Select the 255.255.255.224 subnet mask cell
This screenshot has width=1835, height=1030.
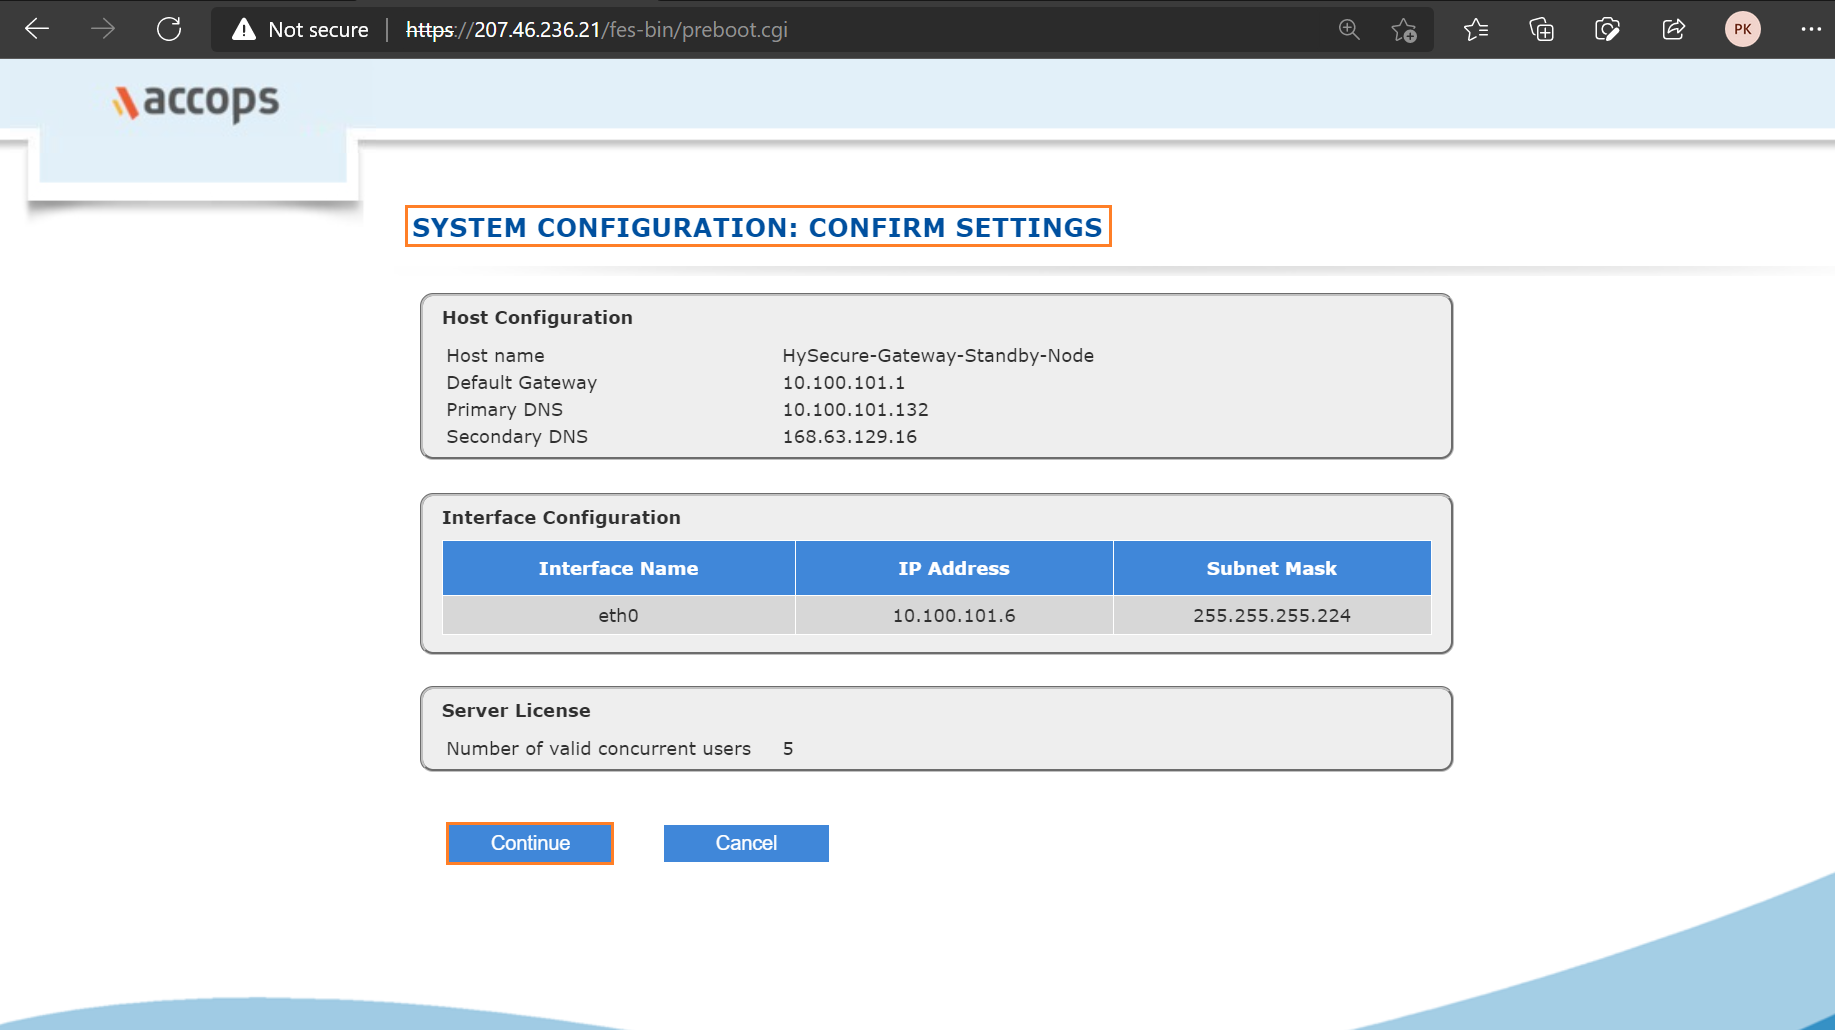click(1272, 615)
